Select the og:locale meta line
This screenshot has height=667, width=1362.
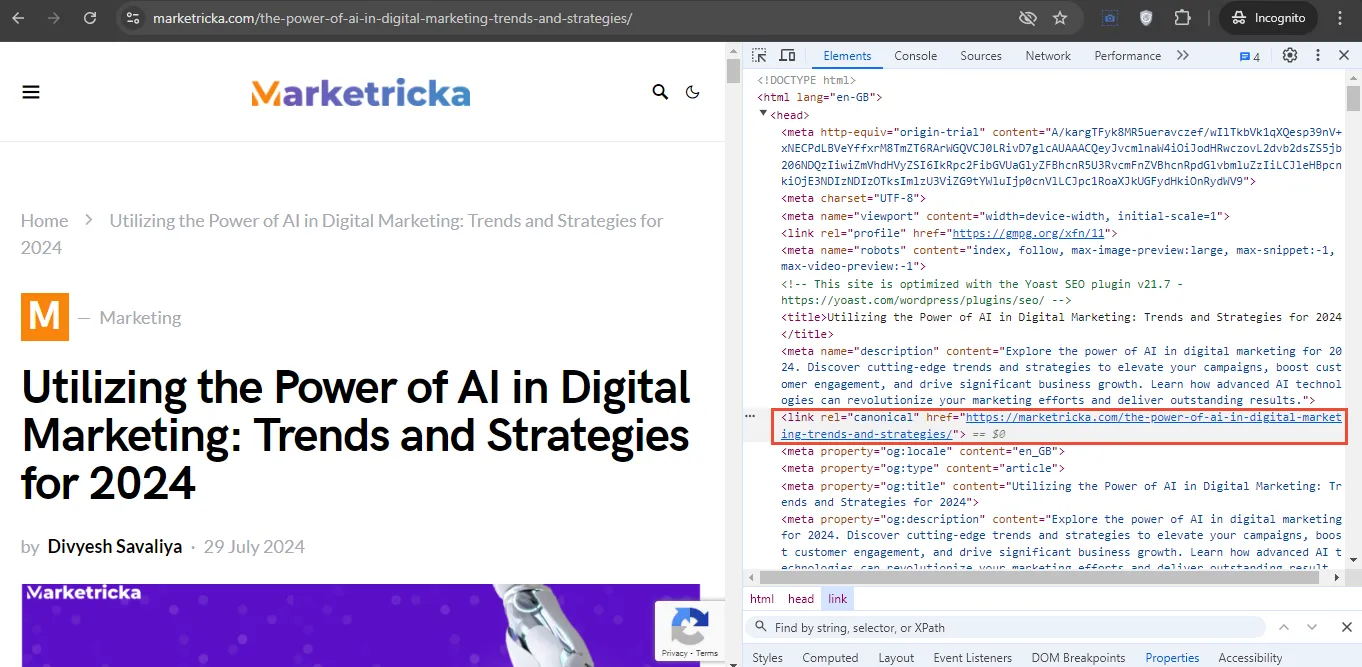[x=922, y=451]
